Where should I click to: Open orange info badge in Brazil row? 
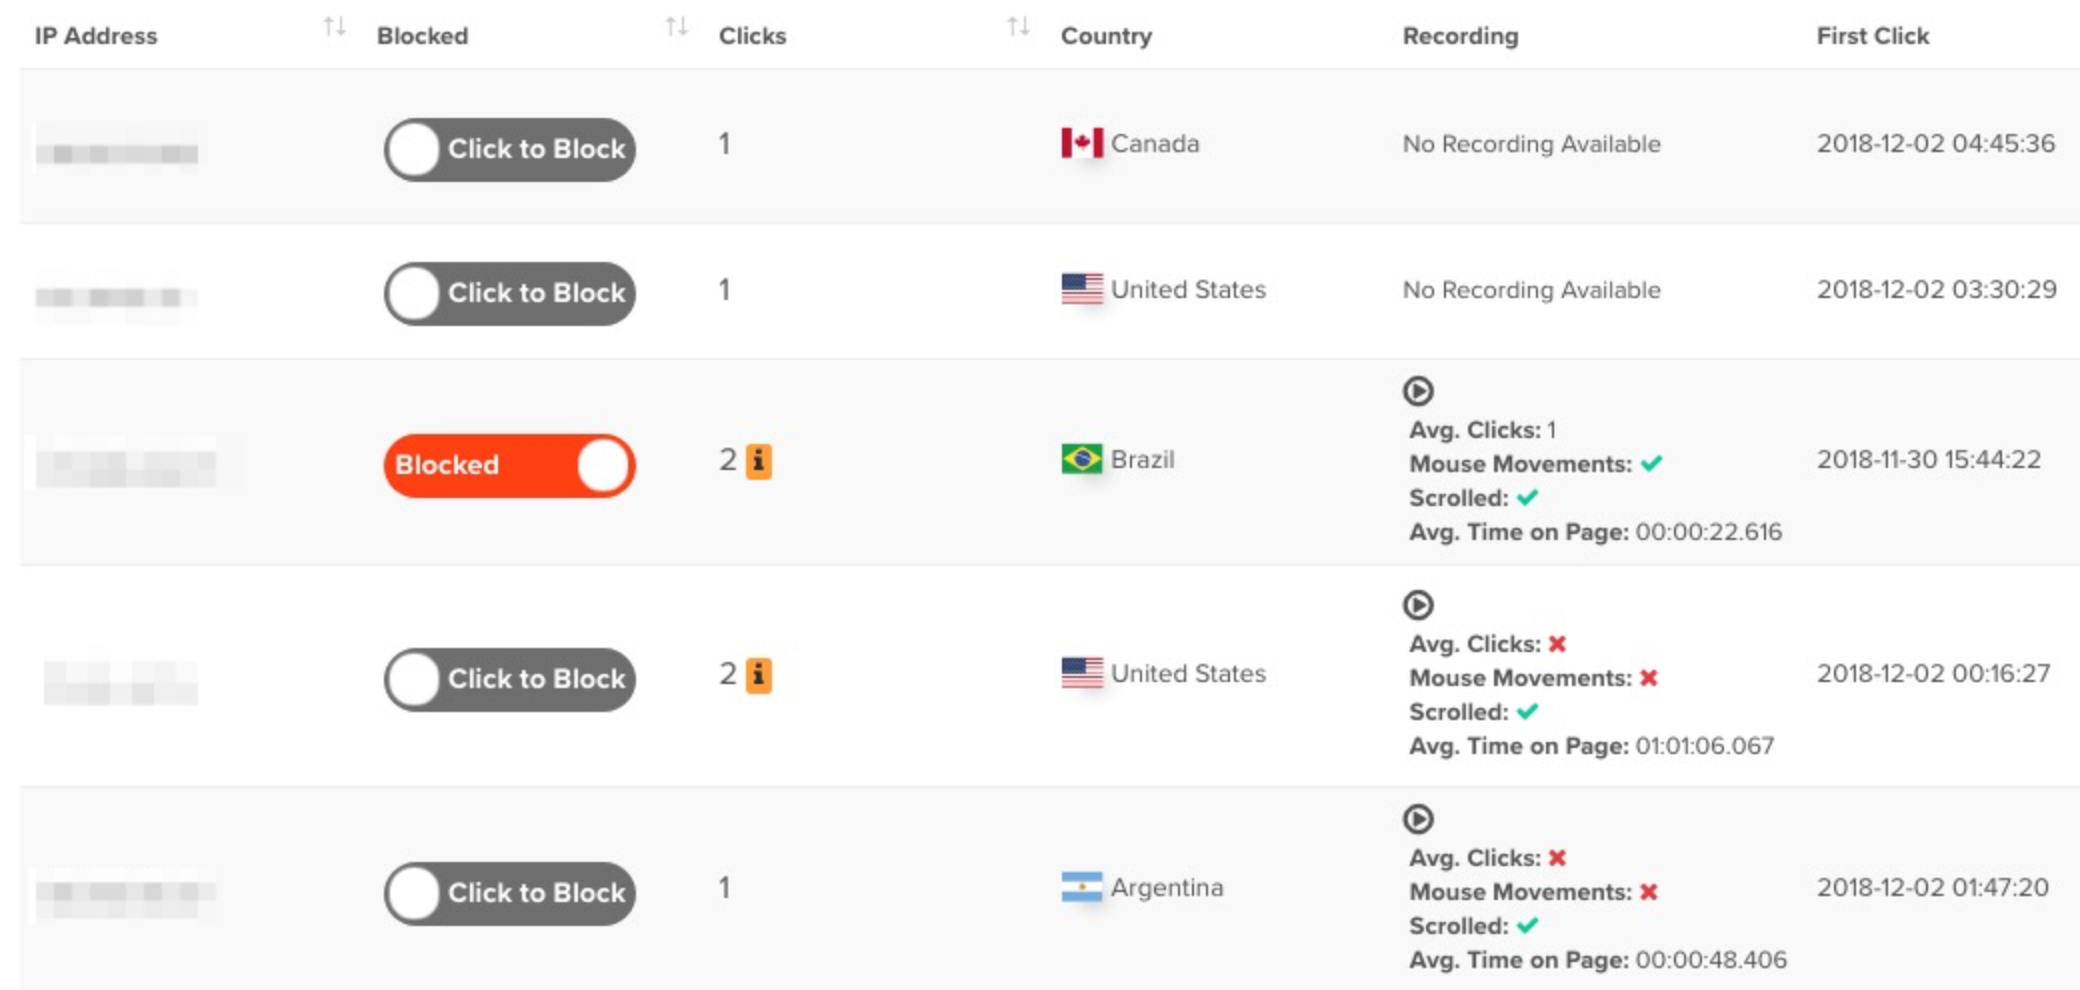coord(759,461)
